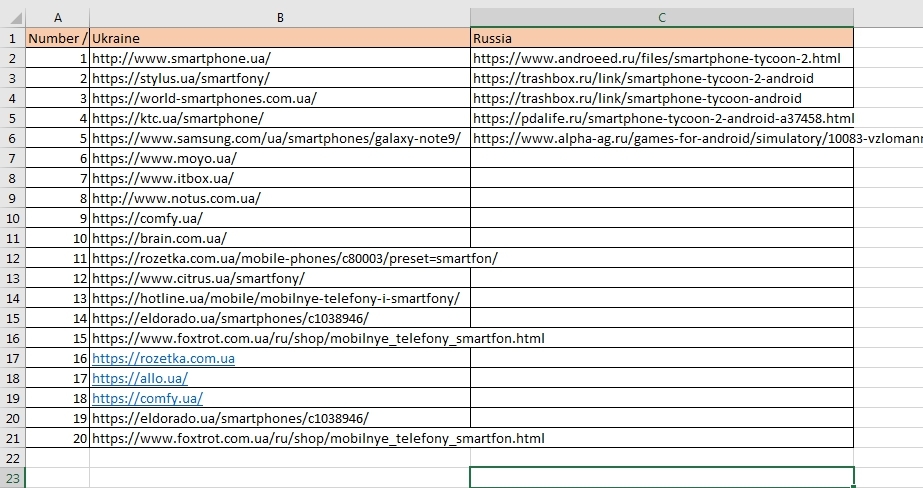Screen dimensions: 923x488
Task: Select the pdalife.ru URL cell
Action: click(662, 118)
